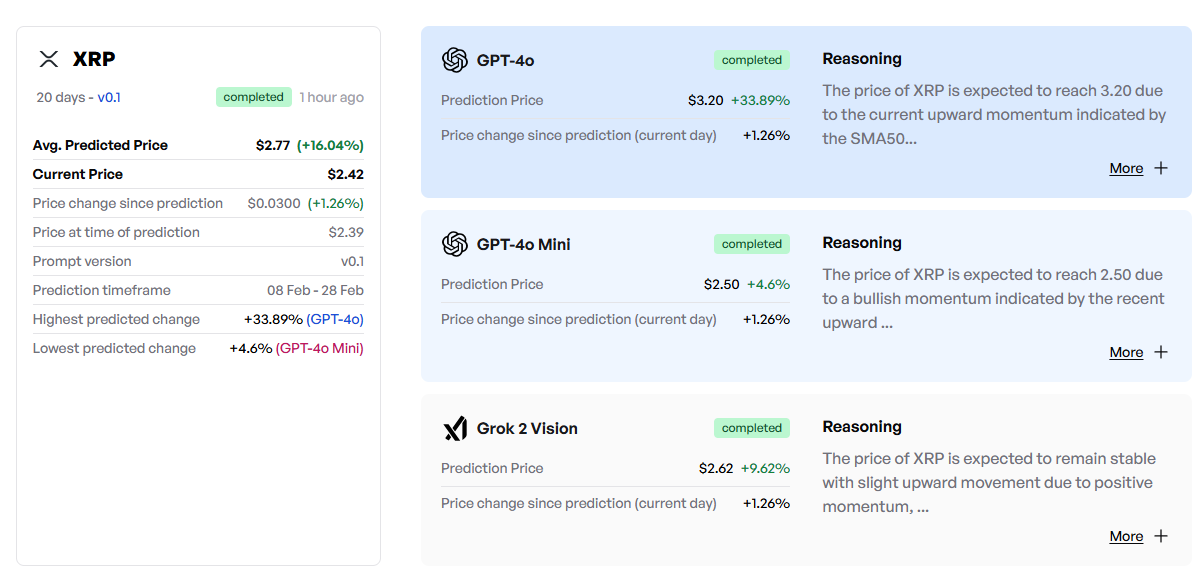This screenshot has width=1202, height=575.
Task: Select the Grok 2 Vision model title
Action: point(527,429)
